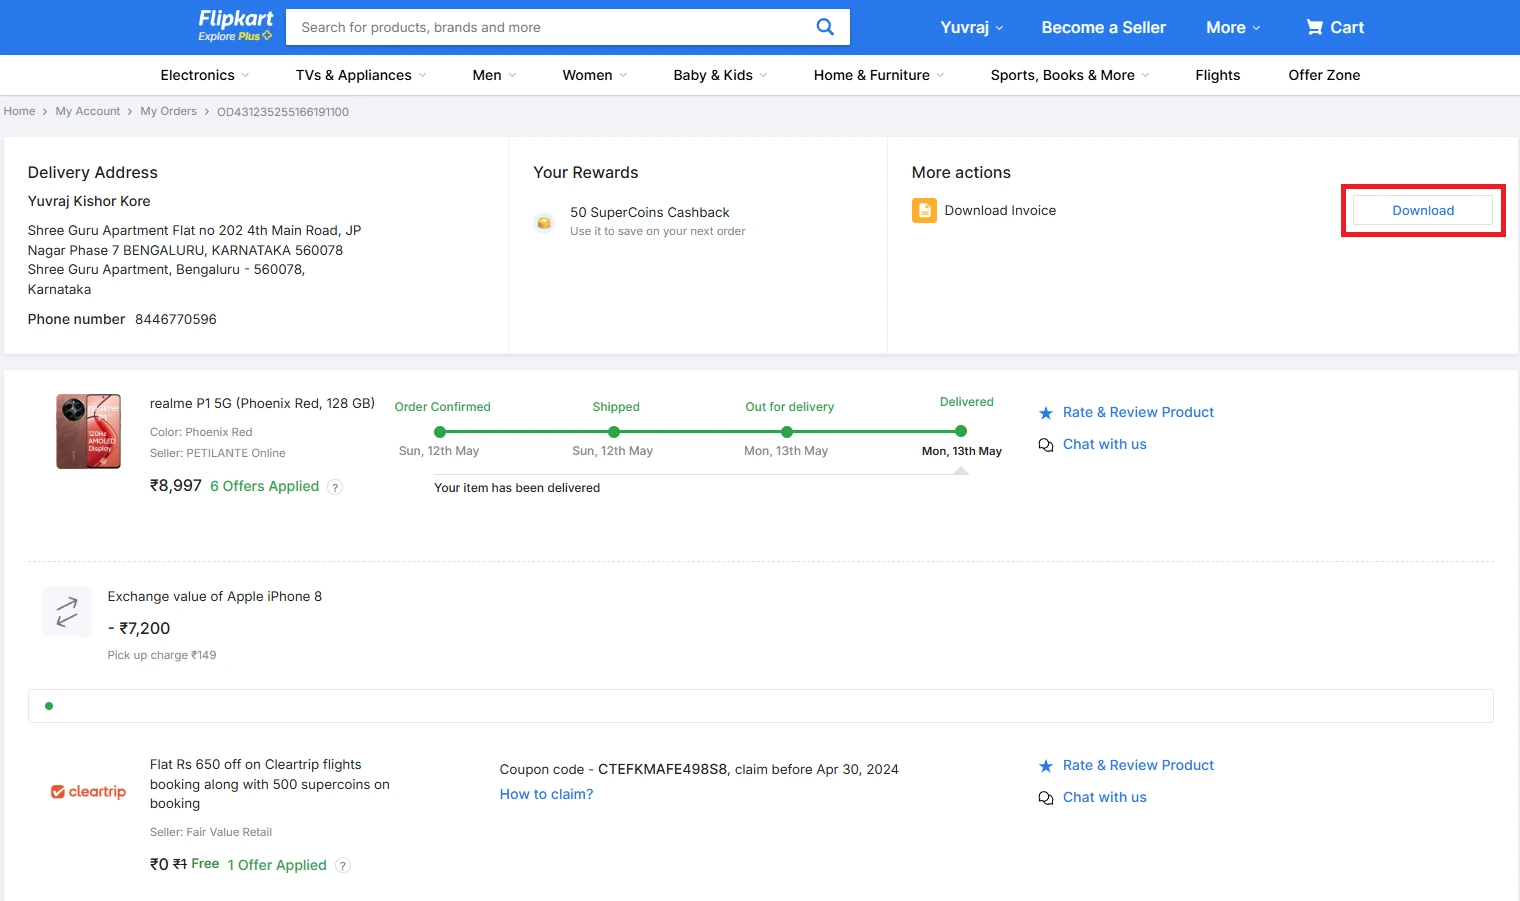Image resolution: width=1520 pixels, height=901 pixels.
Task: Open realme P1 5G product thumbnail
Action: 89,431
